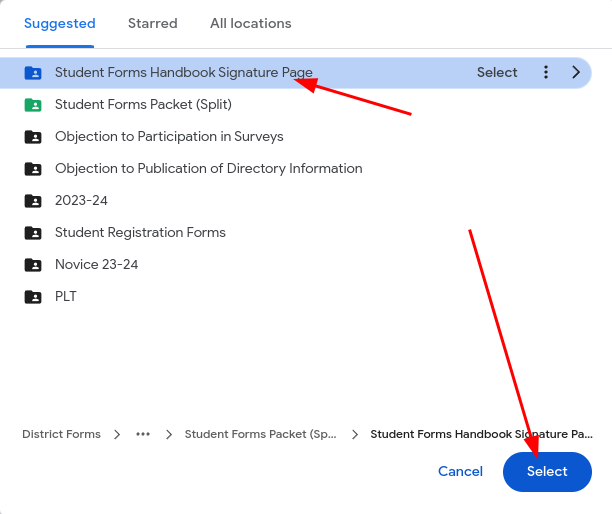Cancel the folder picker dialog
612x514 pixels.
pyautogui.click(x=460, y=471)
